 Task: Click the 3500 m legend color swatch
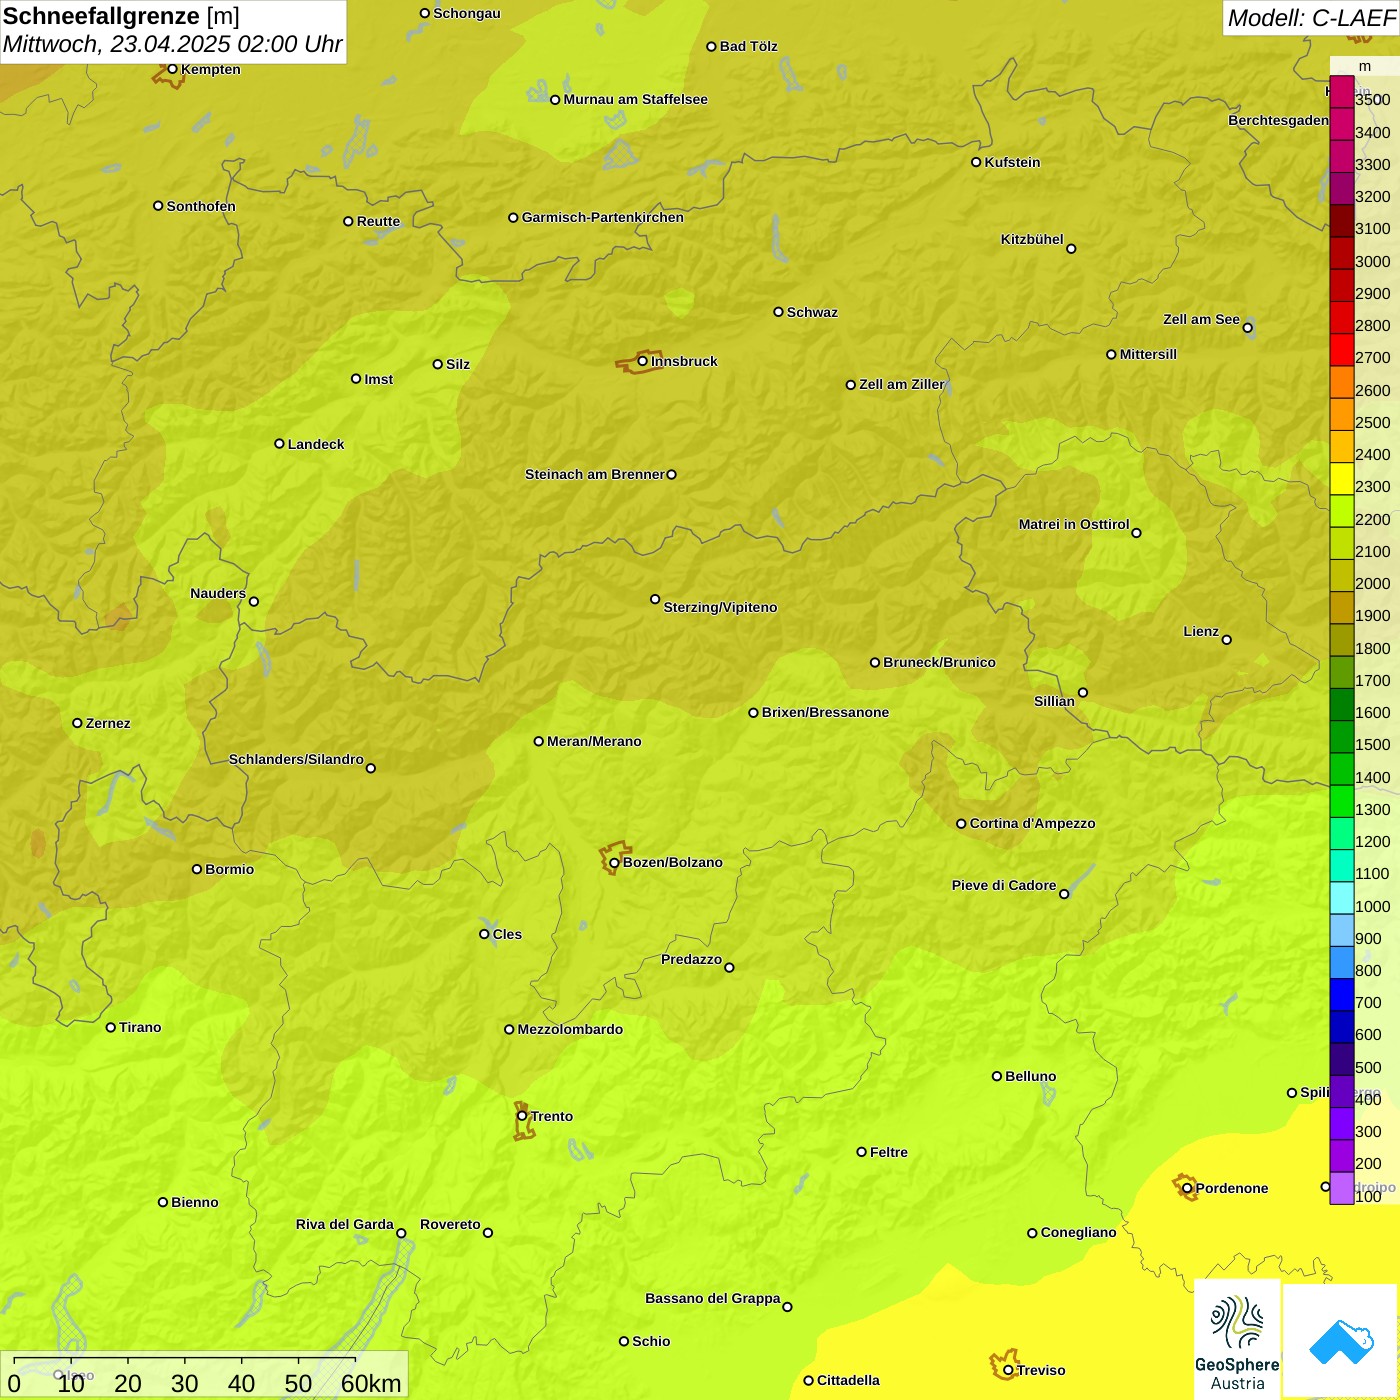click(x=1342, y=92)
